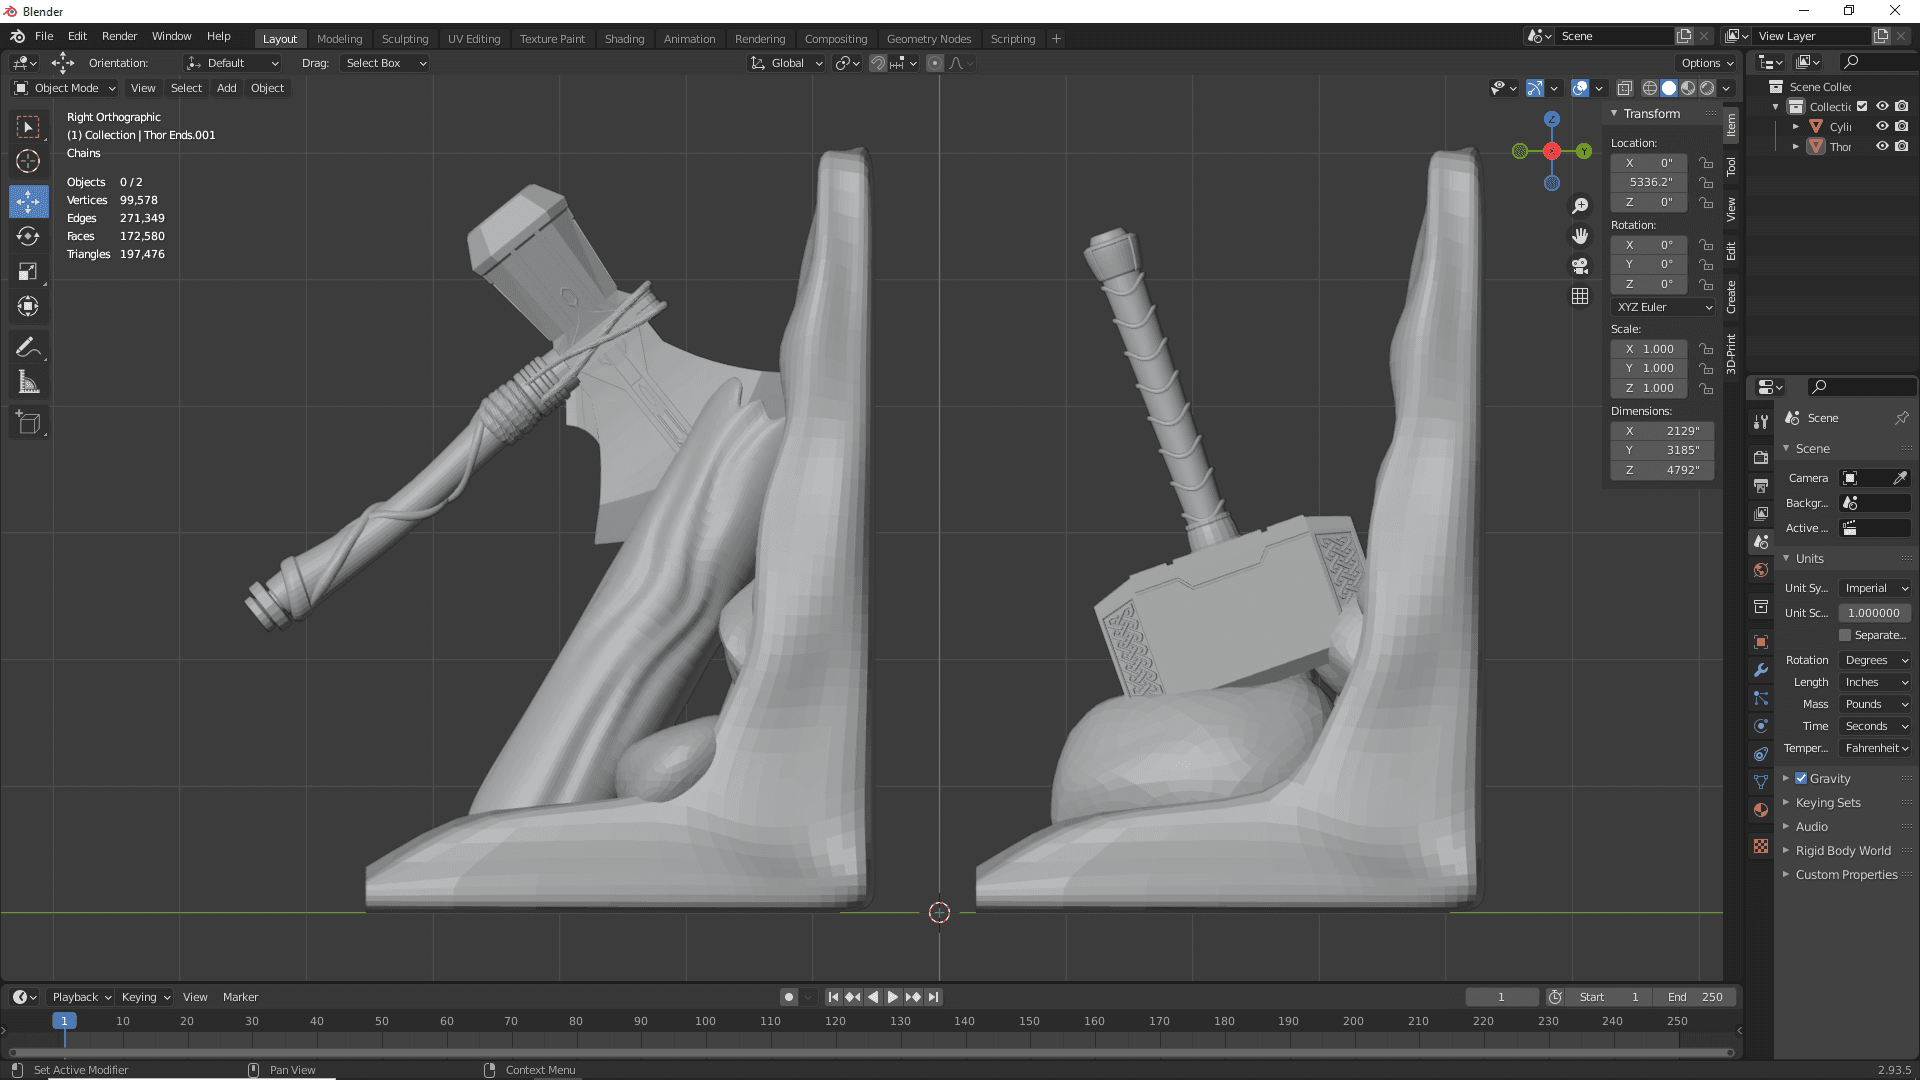The height and width of the screenshot is (1080, 1920).
Task: Toggle visibility eye for the Cyli object
Action: (1882, 126)
